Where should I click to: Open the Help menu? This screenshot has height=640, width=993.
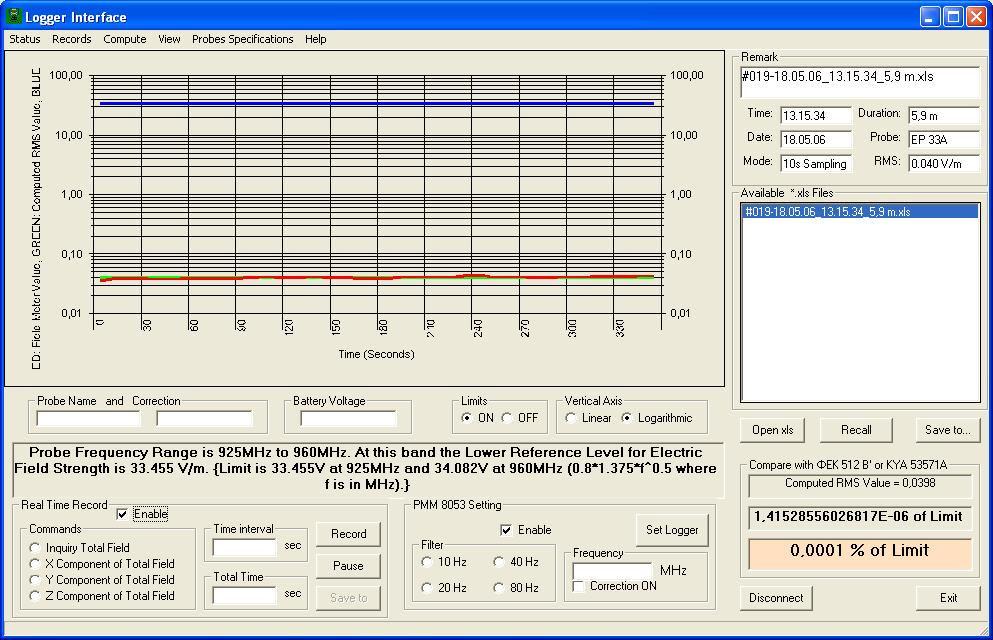315,39
